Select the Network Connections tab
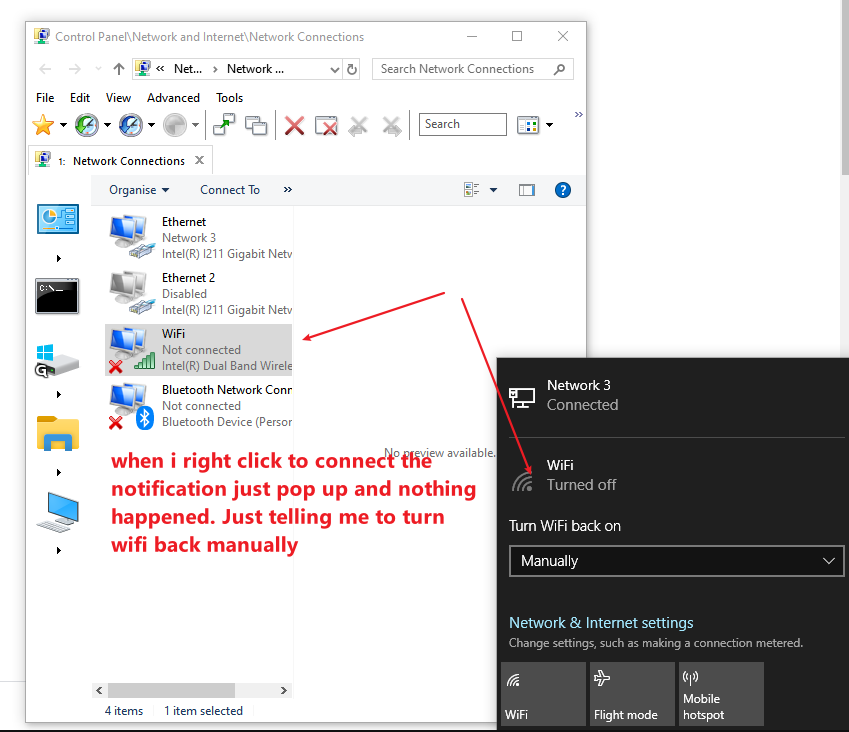The height and width of the screenshot is (732, 849). (x=120, y=161)
